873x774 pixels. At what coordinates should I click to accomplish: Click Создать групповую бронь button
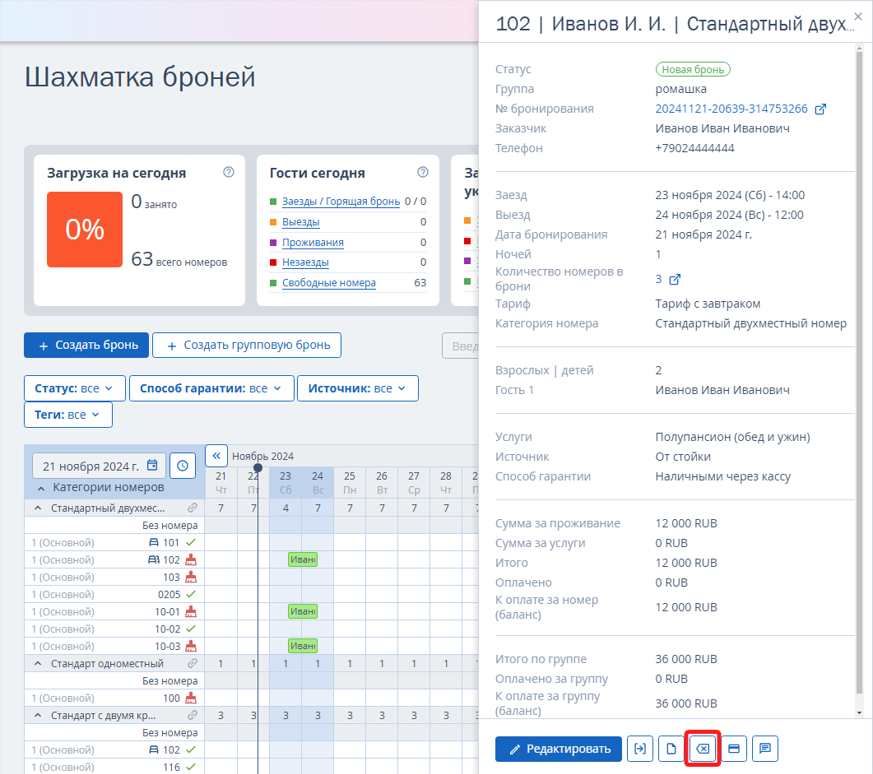(247, 345)
